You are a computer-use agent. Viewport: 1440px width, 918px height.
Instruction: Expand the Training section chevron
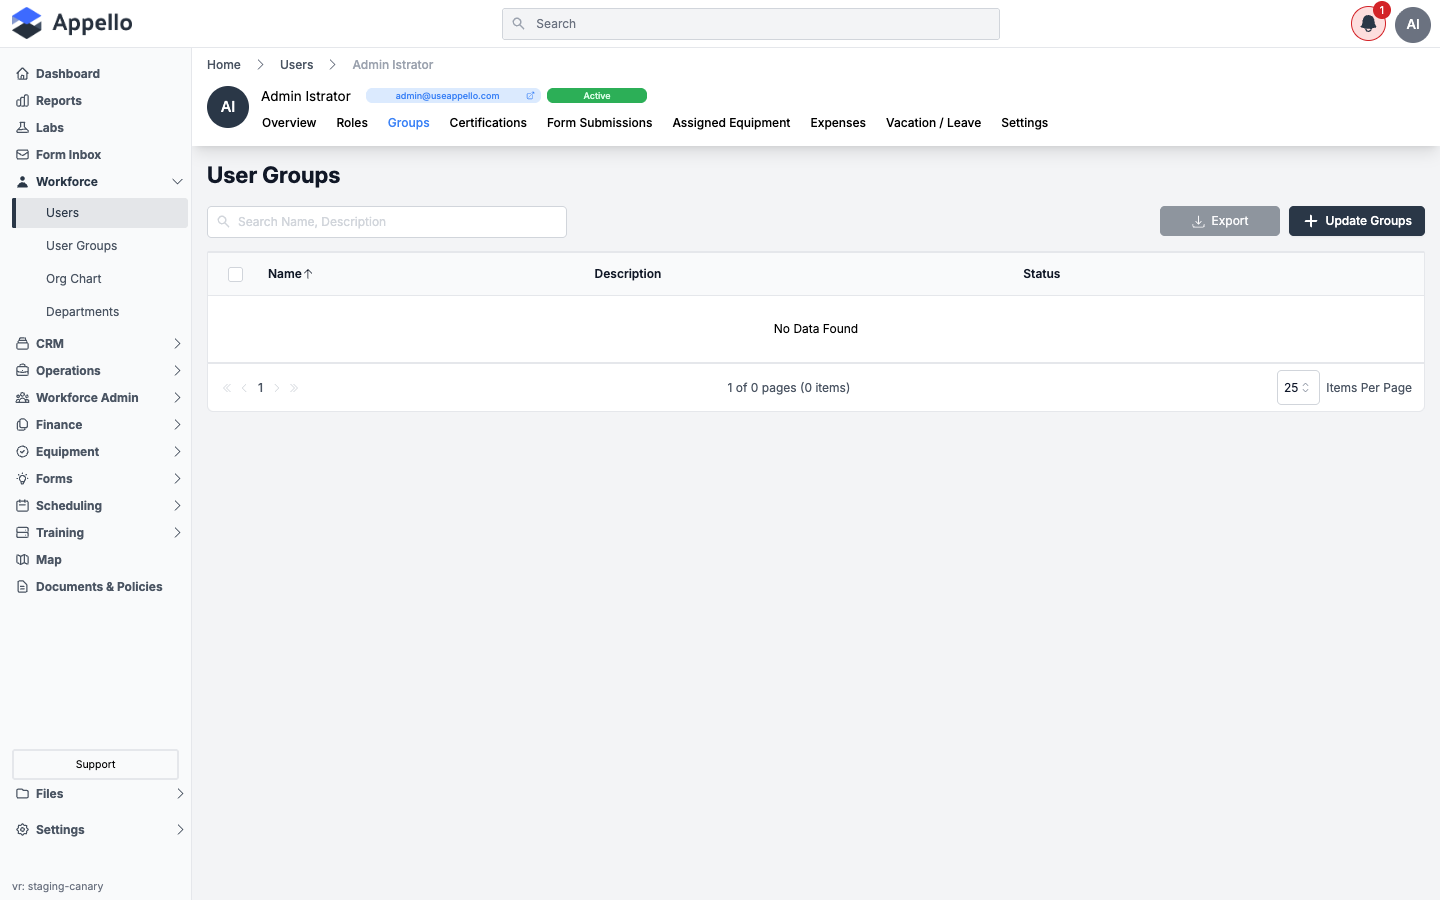[177, 533]
